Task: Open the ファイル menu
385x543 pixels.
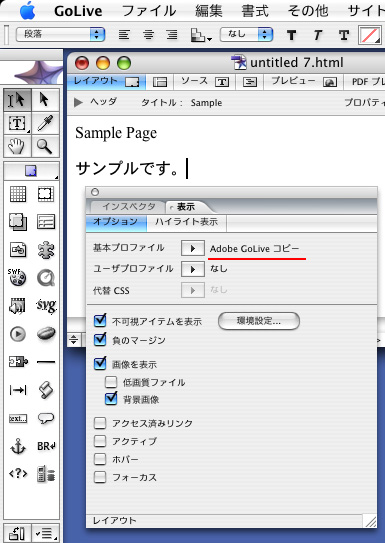Action: pos(149,11)
